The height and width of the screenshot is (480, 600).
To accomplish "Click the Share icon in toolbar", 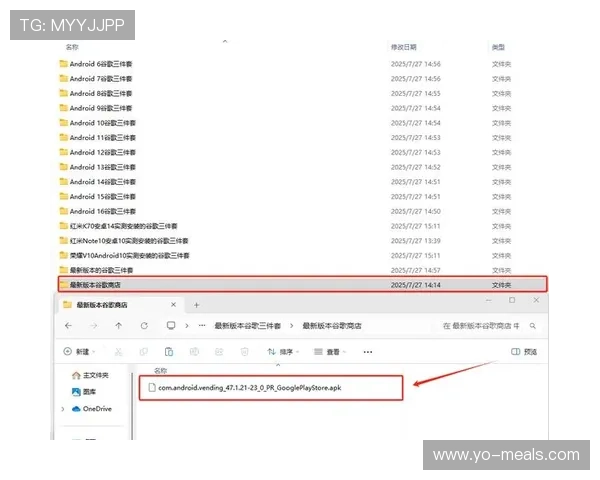I will pyautogui.click(x=219, y=352).
